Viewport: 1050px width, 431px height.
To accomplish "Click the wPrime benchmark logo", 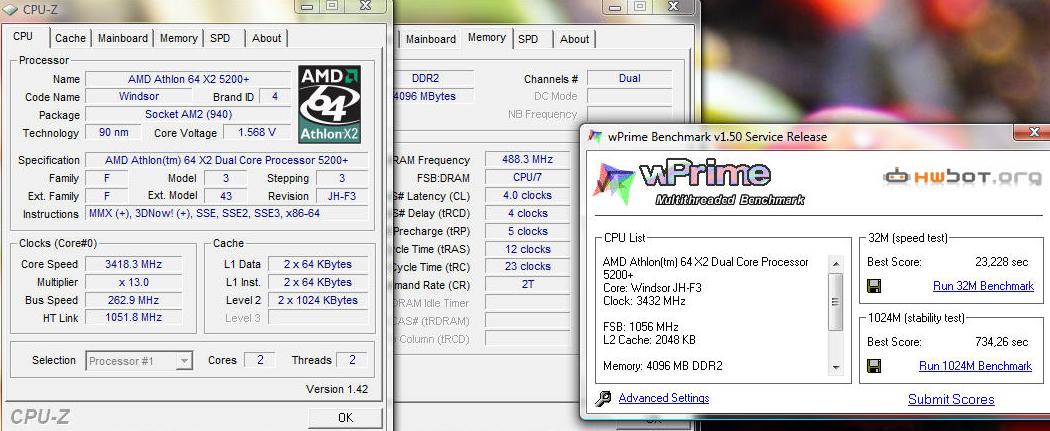I will [698, 183].
